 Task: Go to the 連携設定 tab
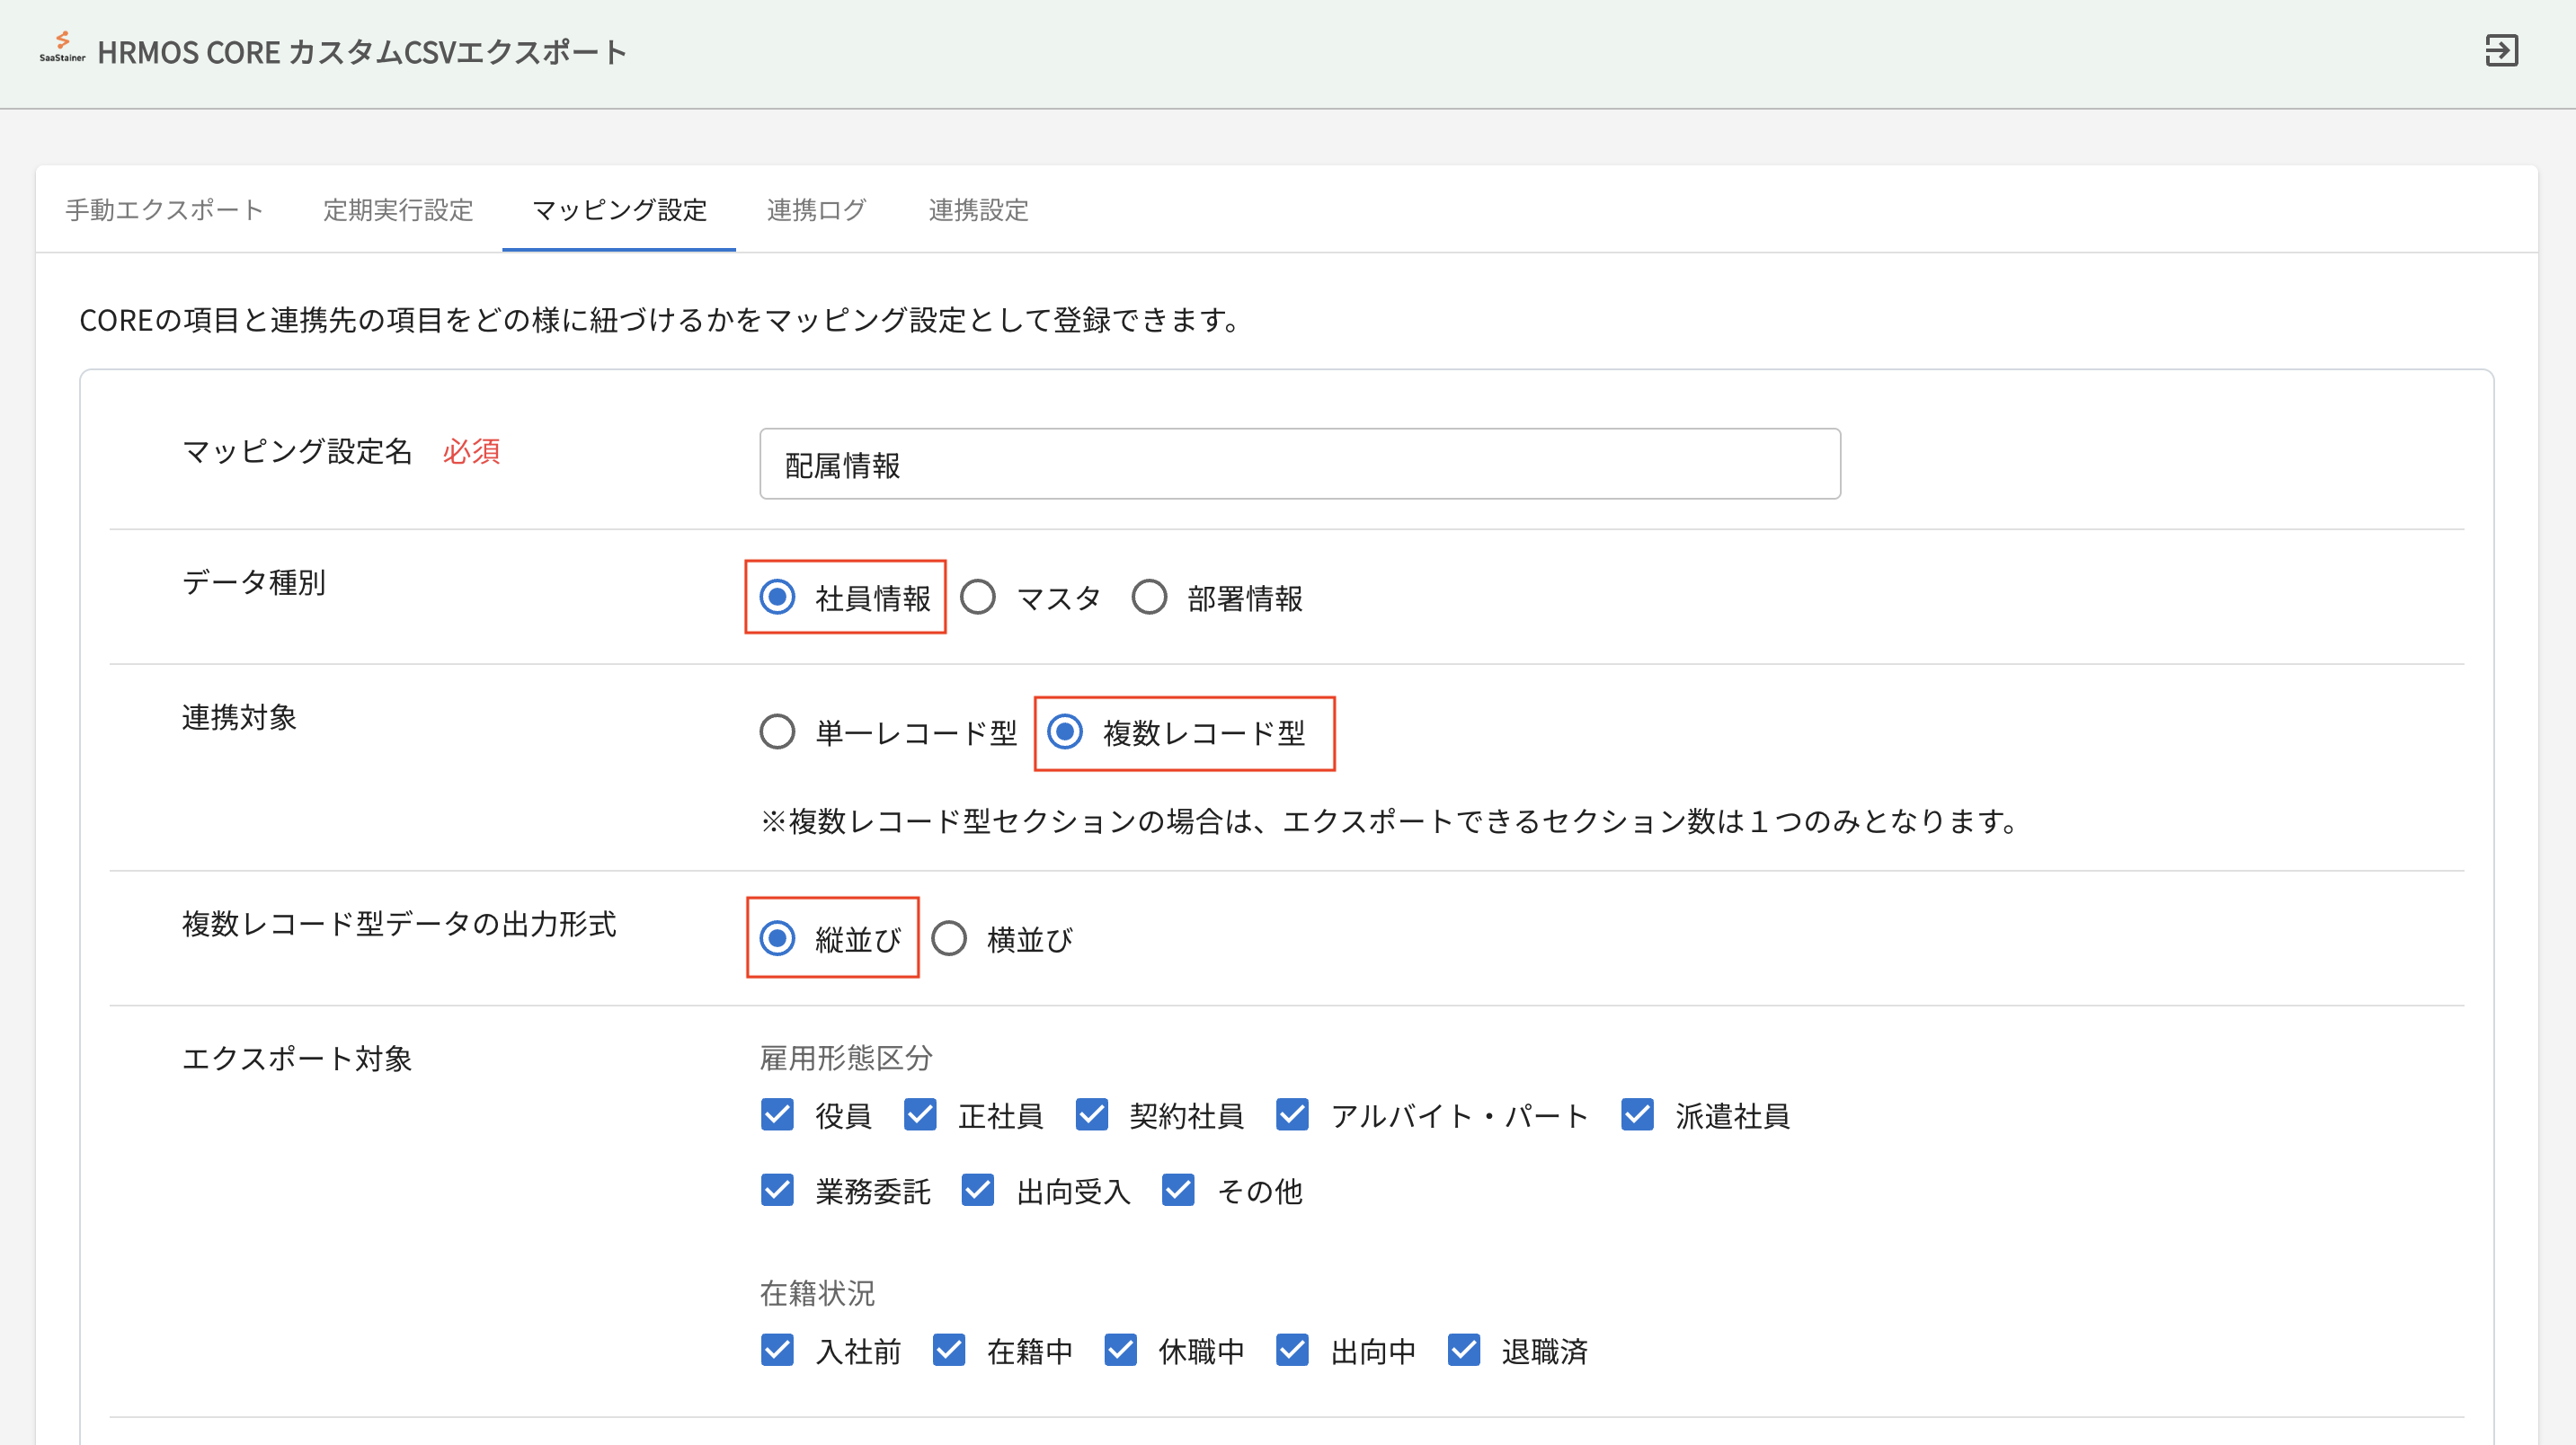pos(977,210)
